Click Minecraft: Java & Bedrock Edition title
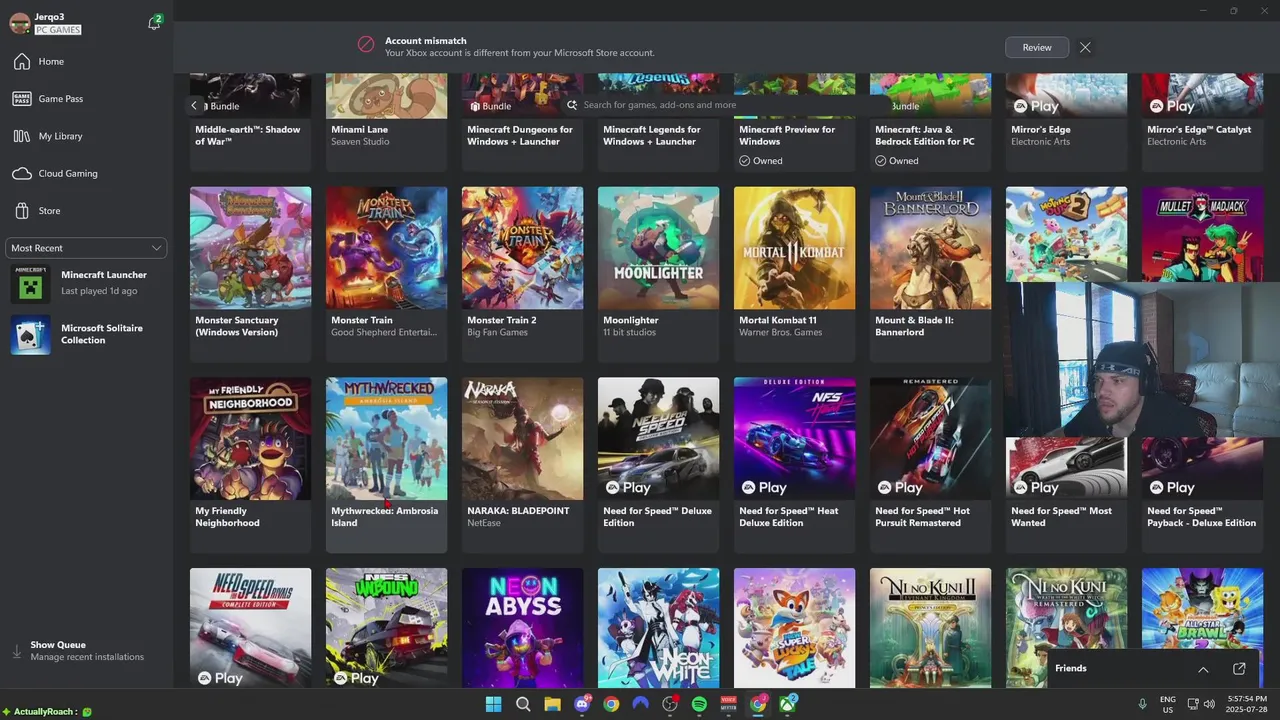 [925, 136]
